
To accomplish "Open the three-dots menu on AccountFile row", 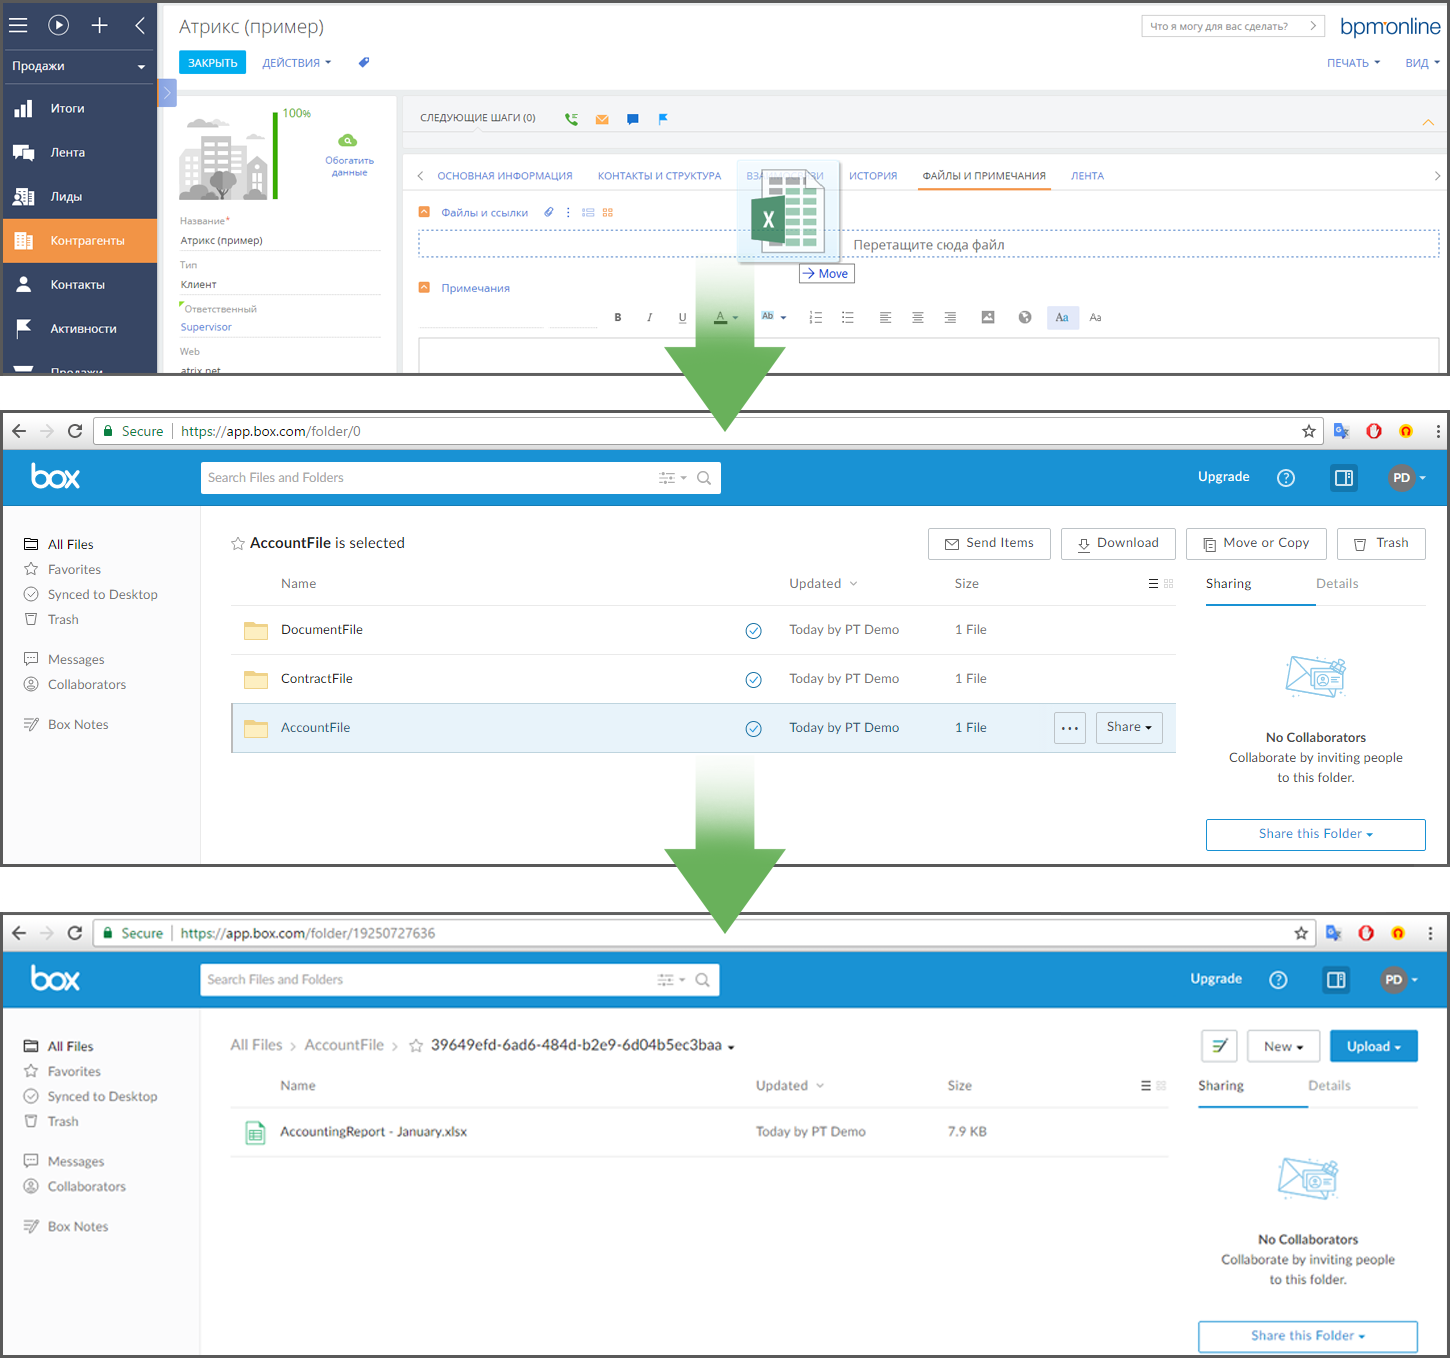I will (1070, 728).
